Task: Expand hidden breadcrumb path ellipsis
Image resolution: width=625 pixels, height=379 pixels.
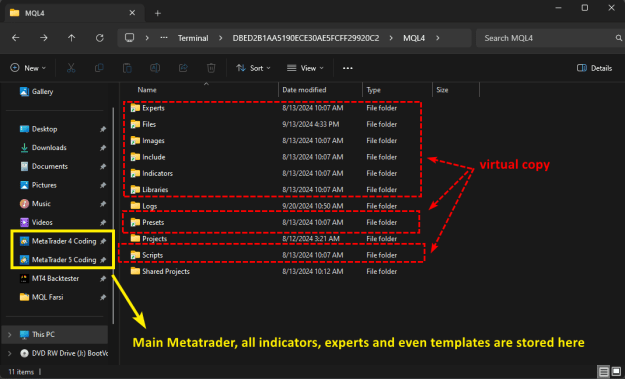Action: click(x=164, y=38)
